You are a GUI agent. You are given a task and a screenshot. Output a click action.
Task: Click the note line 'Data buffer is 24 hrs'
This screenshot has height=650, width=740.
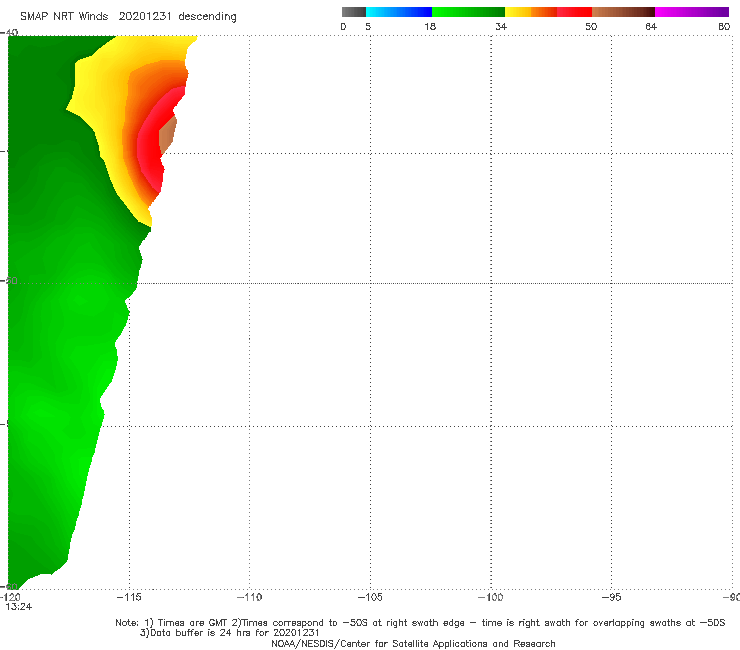tap(229, 633)
